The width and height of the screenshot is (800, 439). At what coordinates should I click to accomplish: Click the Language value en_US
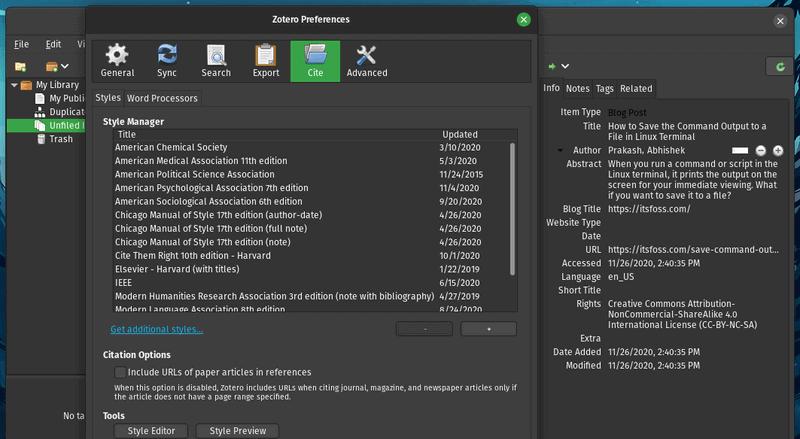tap(621, 277)
